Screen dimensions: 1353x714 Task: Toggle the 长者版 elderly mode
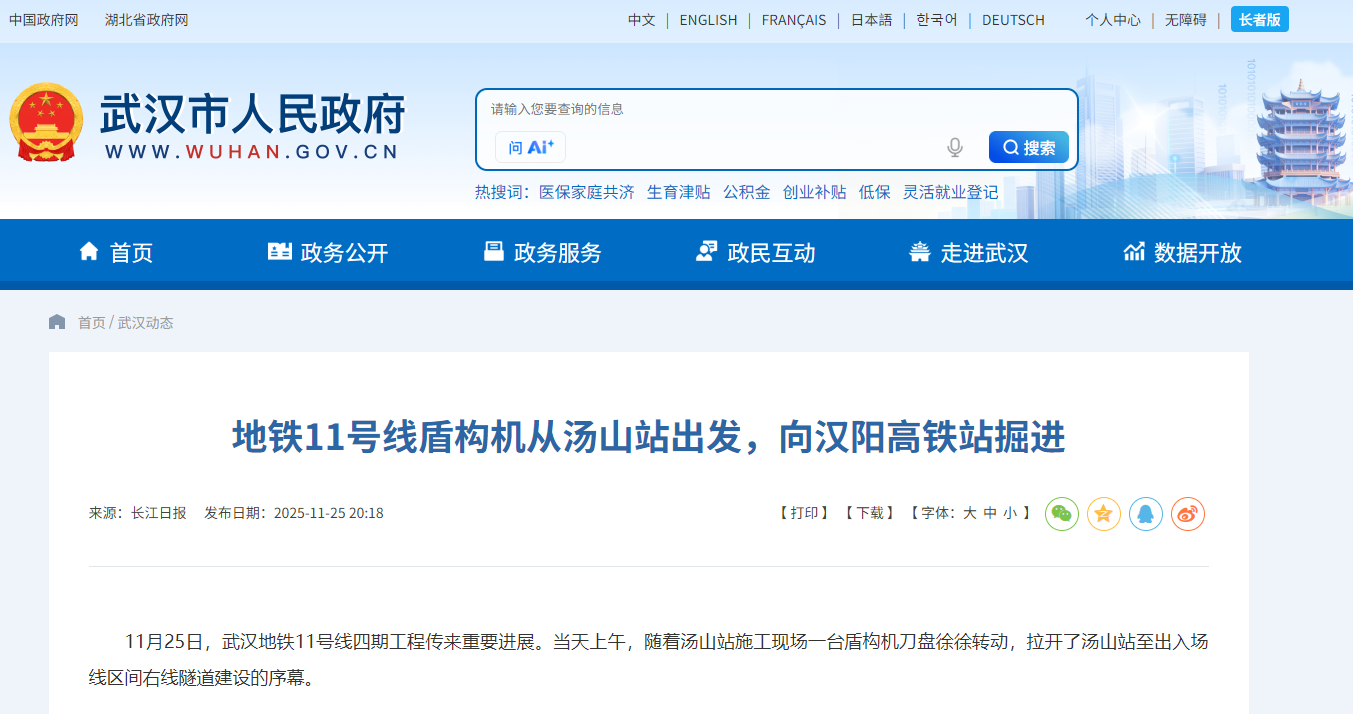pyautogui.click(x=1259, y=20)
